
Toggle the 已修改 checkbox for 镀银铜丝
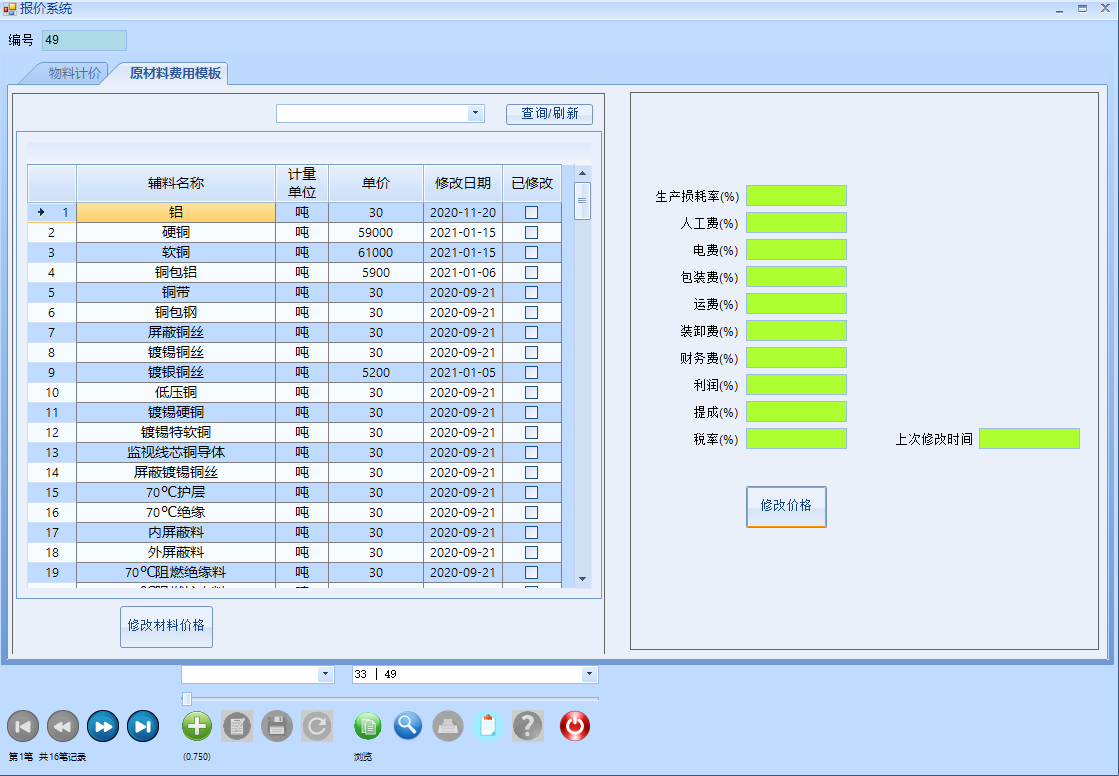(x=531, y=372)
